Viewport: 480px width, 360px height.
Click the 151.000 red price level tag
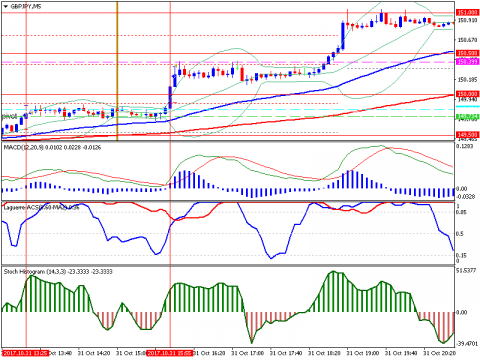[x=467, y=12]
